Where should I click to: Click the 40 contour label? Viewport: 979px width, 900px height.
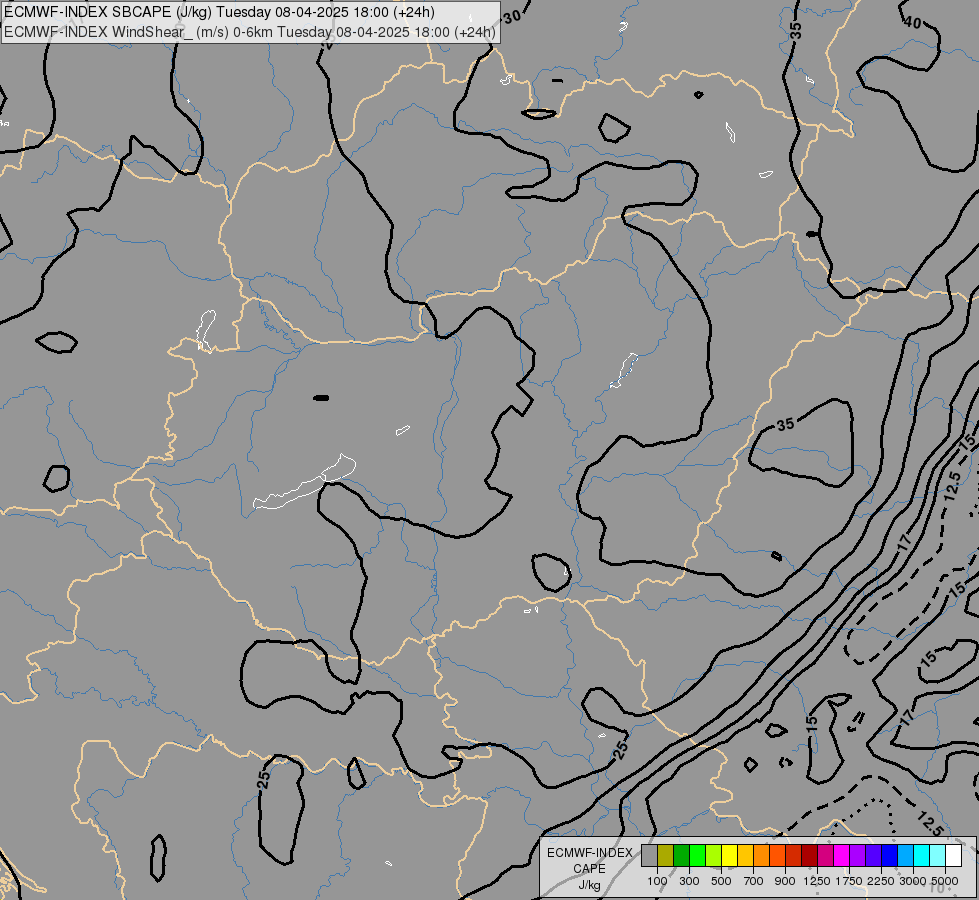tap(912, 22)
